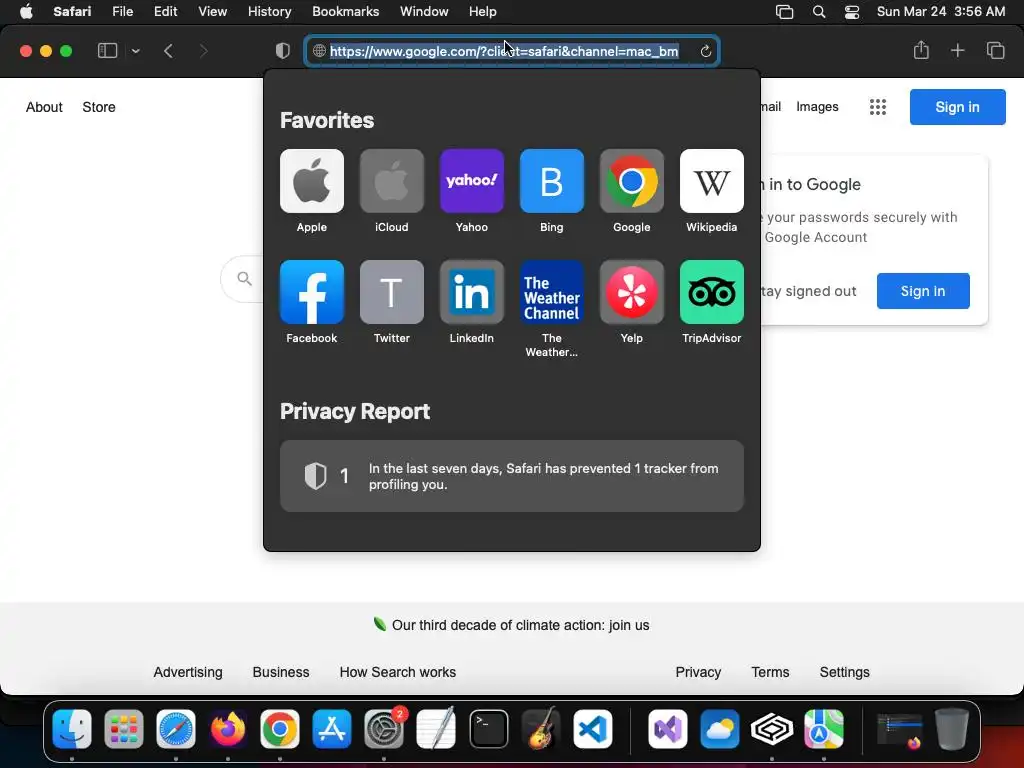Viewport: 1024px width, 768px height.
Task: Click the Stage Manager windows menu-bar icon
Action: [x=784, y=12]
